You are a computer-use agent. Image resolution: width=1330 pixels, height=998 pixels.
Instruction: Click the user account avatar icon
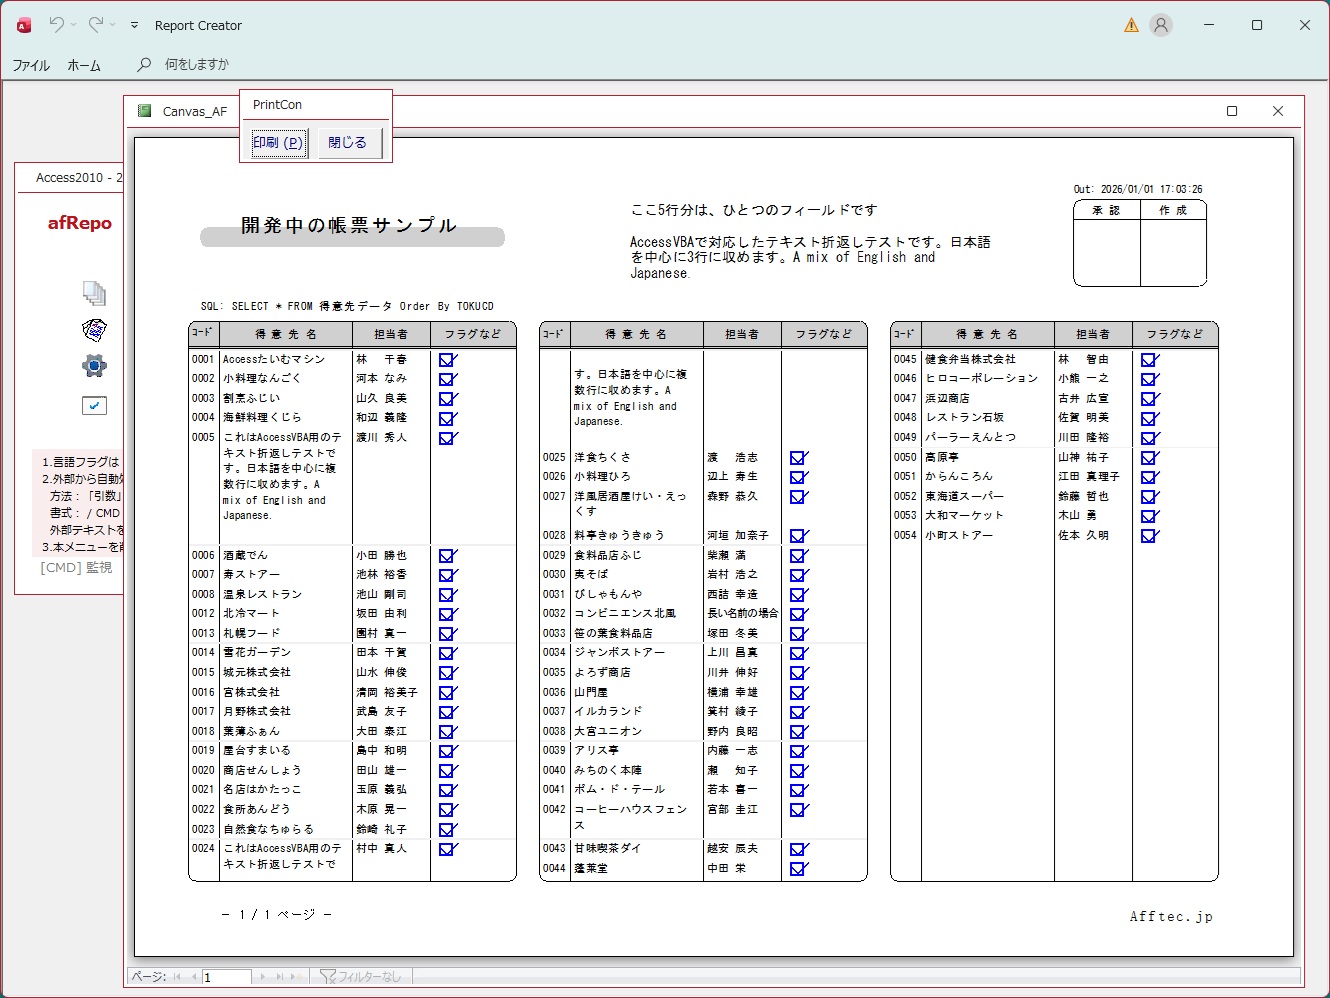[x=1160, y=26]
